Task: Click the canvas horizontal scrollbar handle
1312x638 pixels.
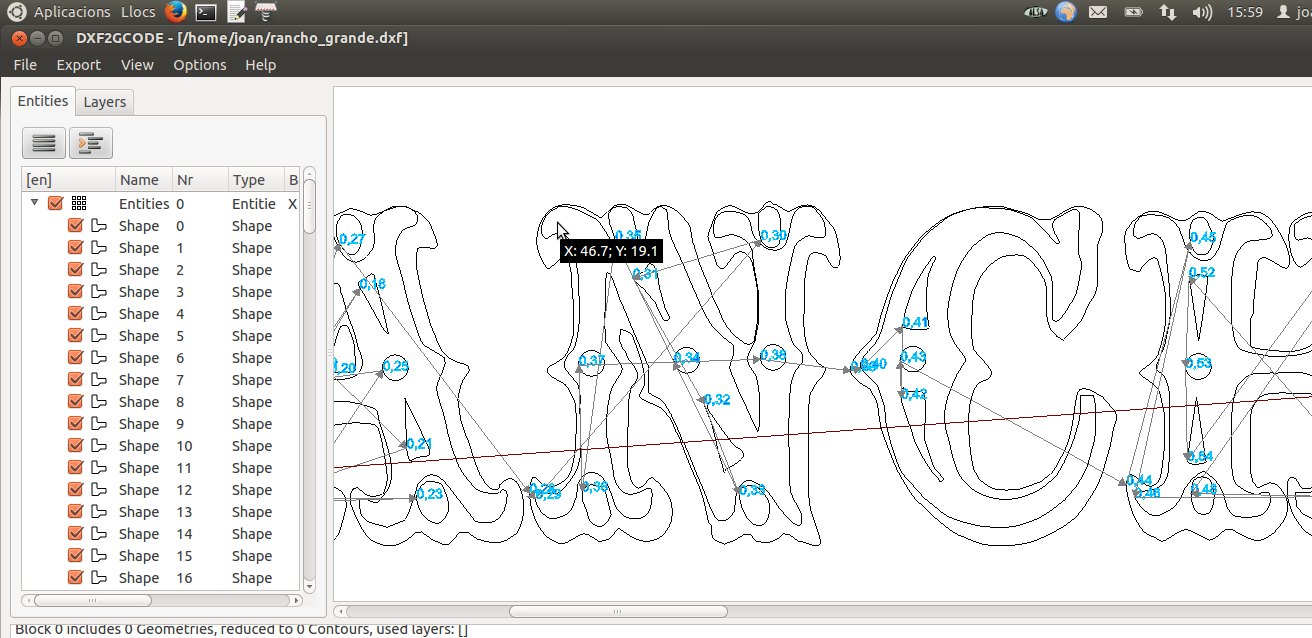Action: [618, 611]
